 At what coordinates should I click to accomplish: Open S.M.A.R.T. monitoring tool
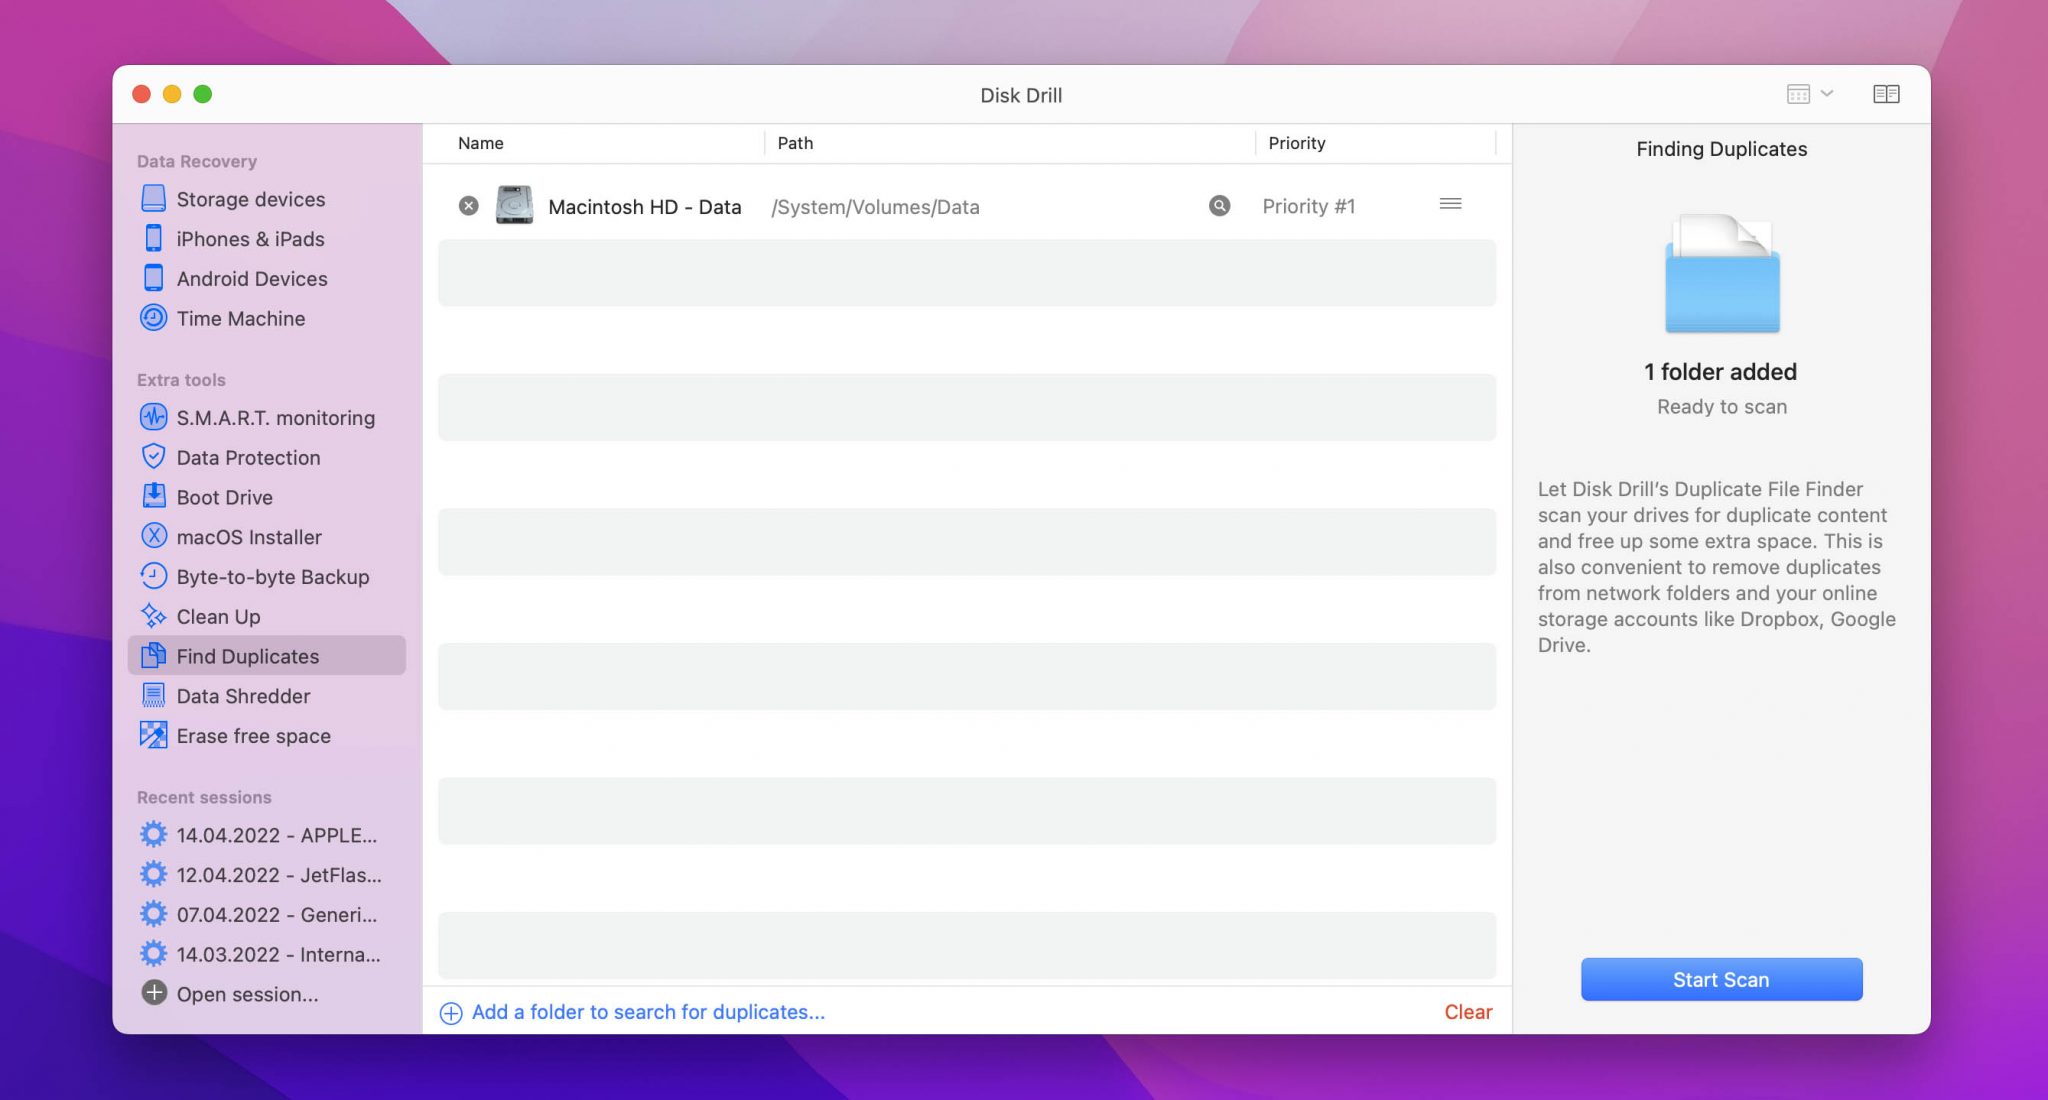click(x=276, y=418)
